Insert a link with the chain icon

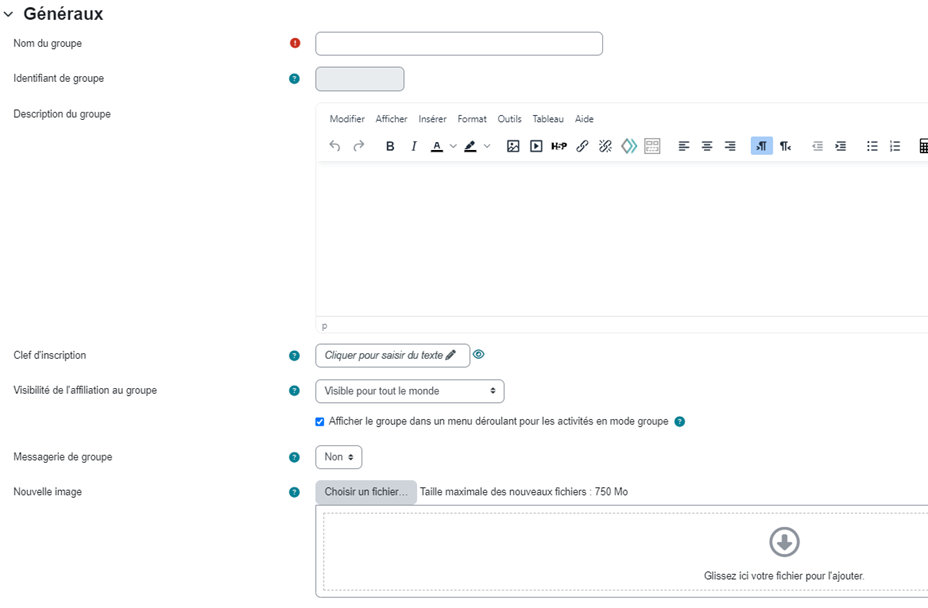(582, 146)
